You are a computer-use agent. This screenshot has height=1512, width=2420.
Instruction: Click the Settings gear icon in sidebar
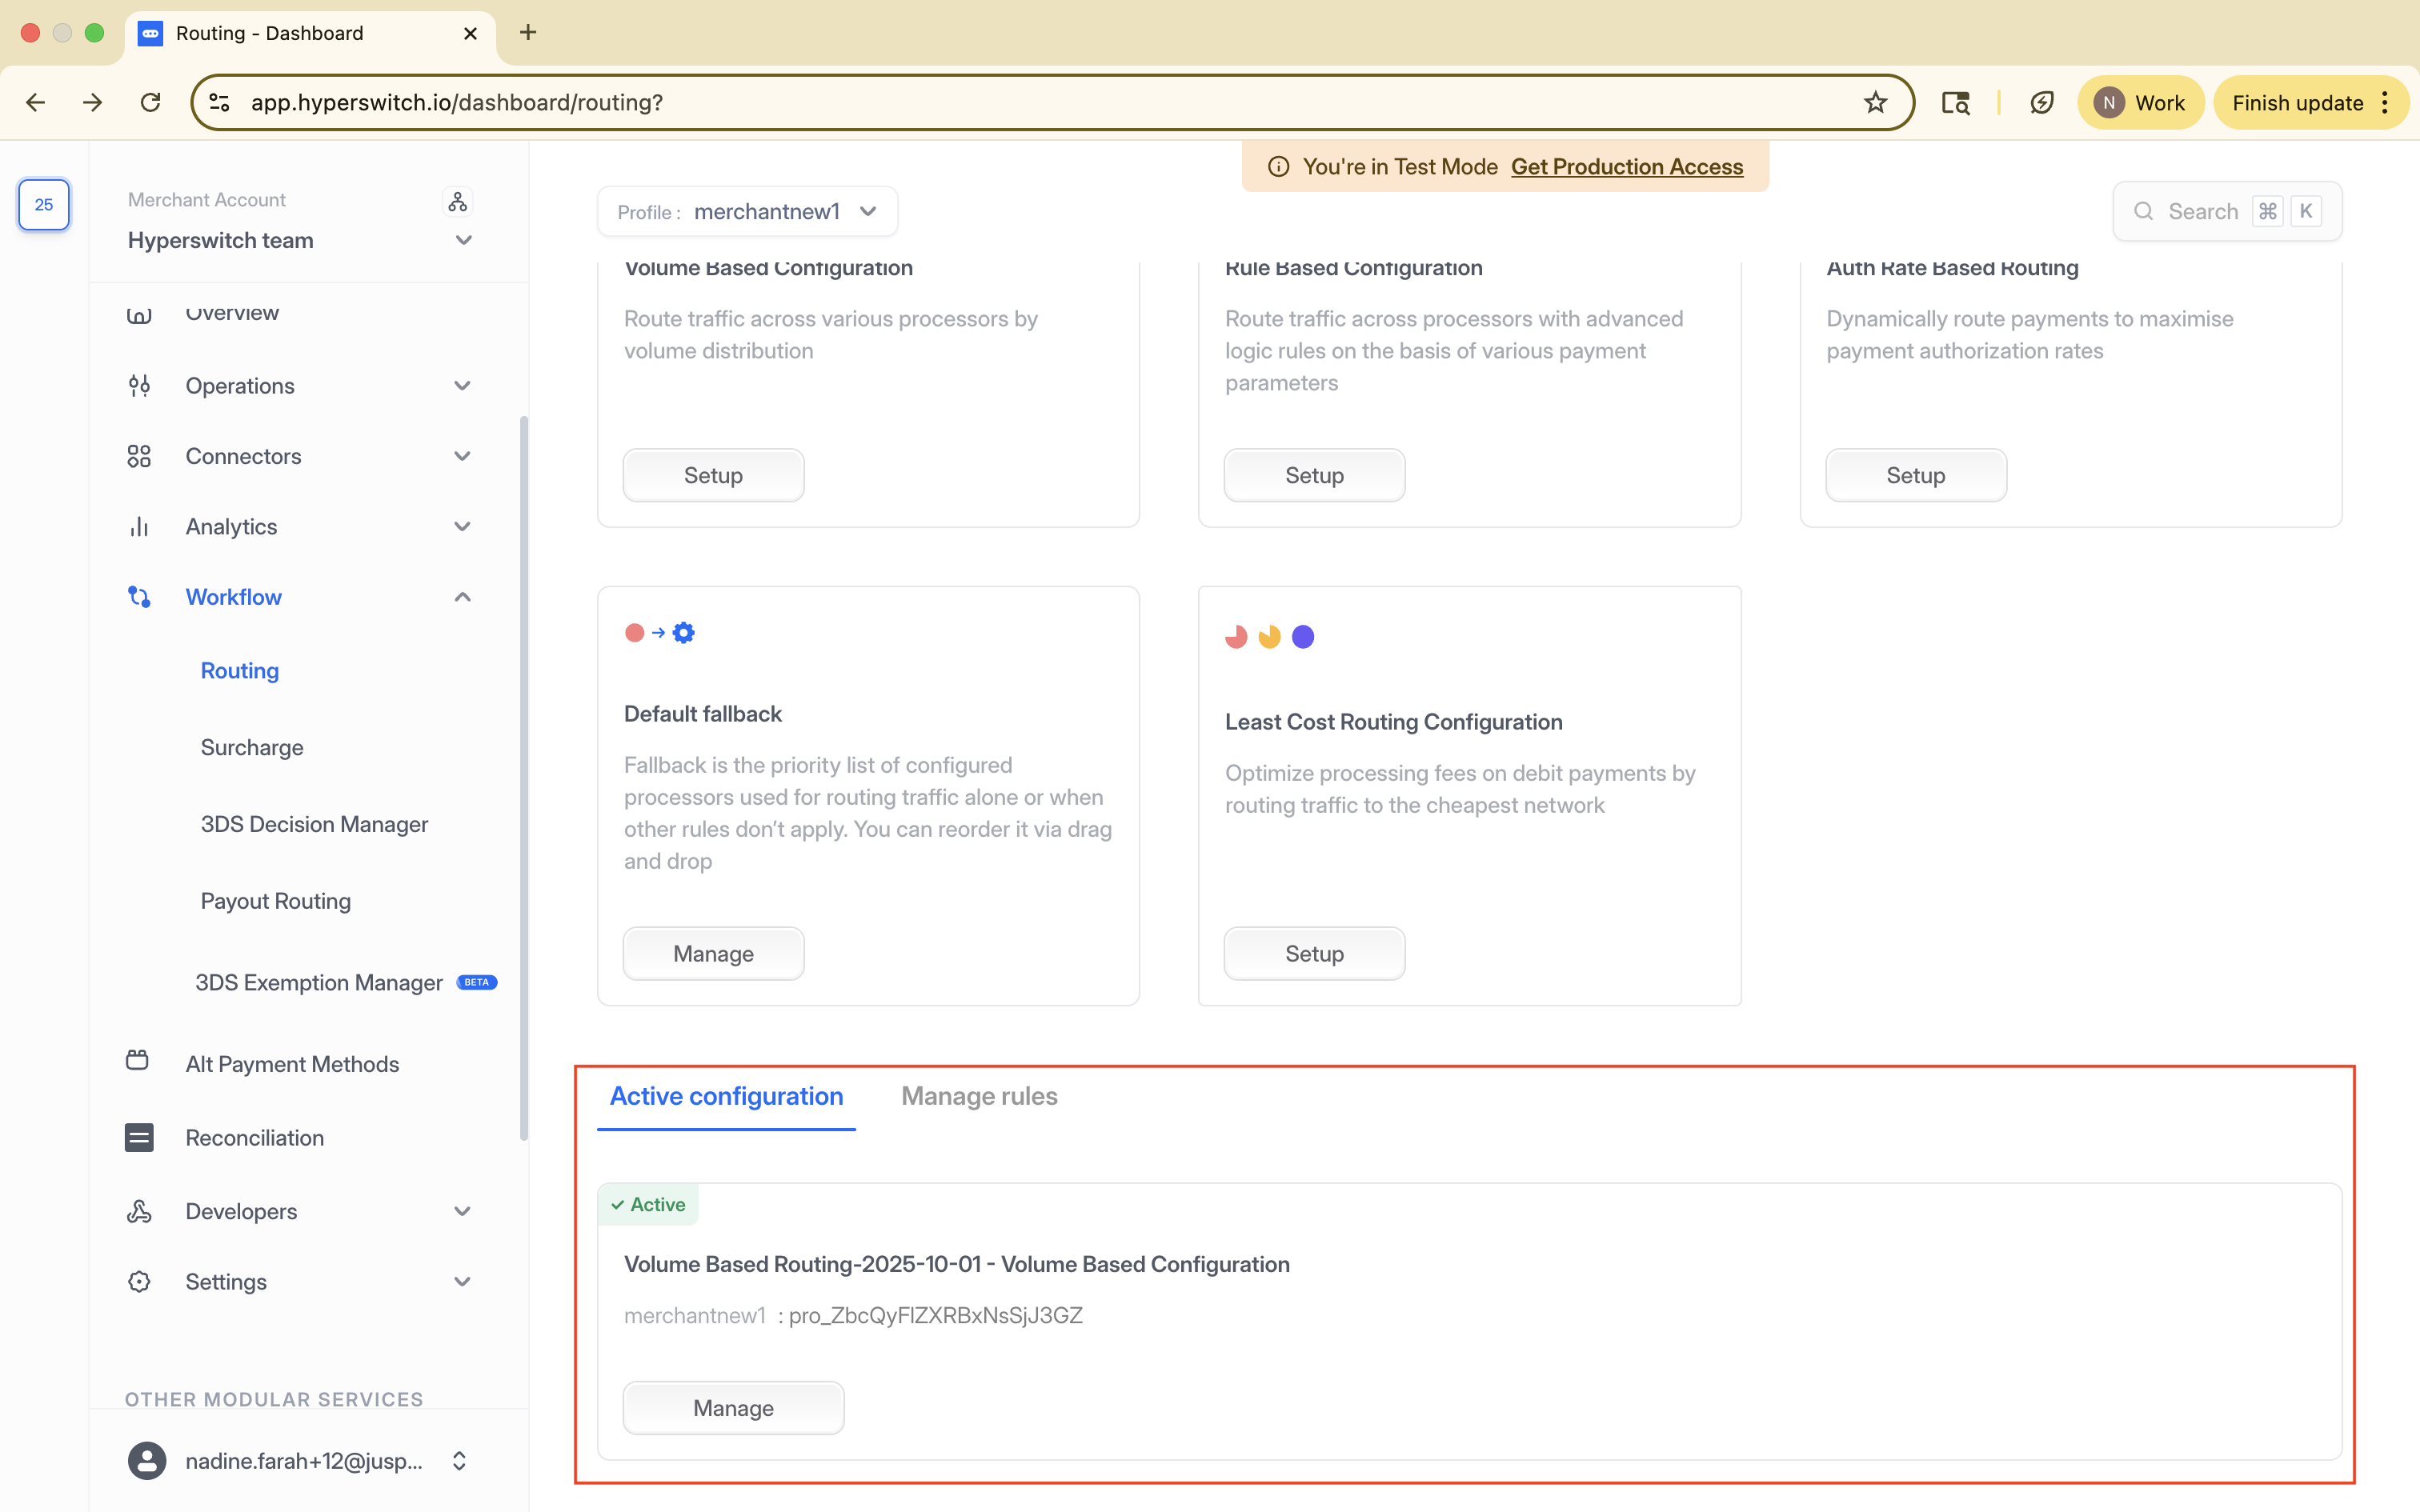pyautogui.click(x=139, y=1282)
